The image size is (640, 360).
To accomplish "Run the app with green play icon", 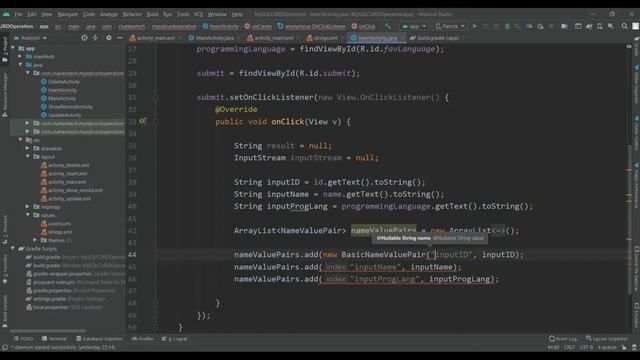I will point(474,26).
